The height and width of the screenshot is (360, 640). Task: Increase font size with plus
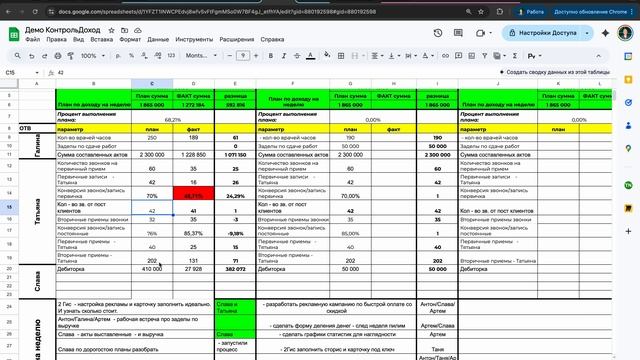pyautogui.click(x=256, y=56)
